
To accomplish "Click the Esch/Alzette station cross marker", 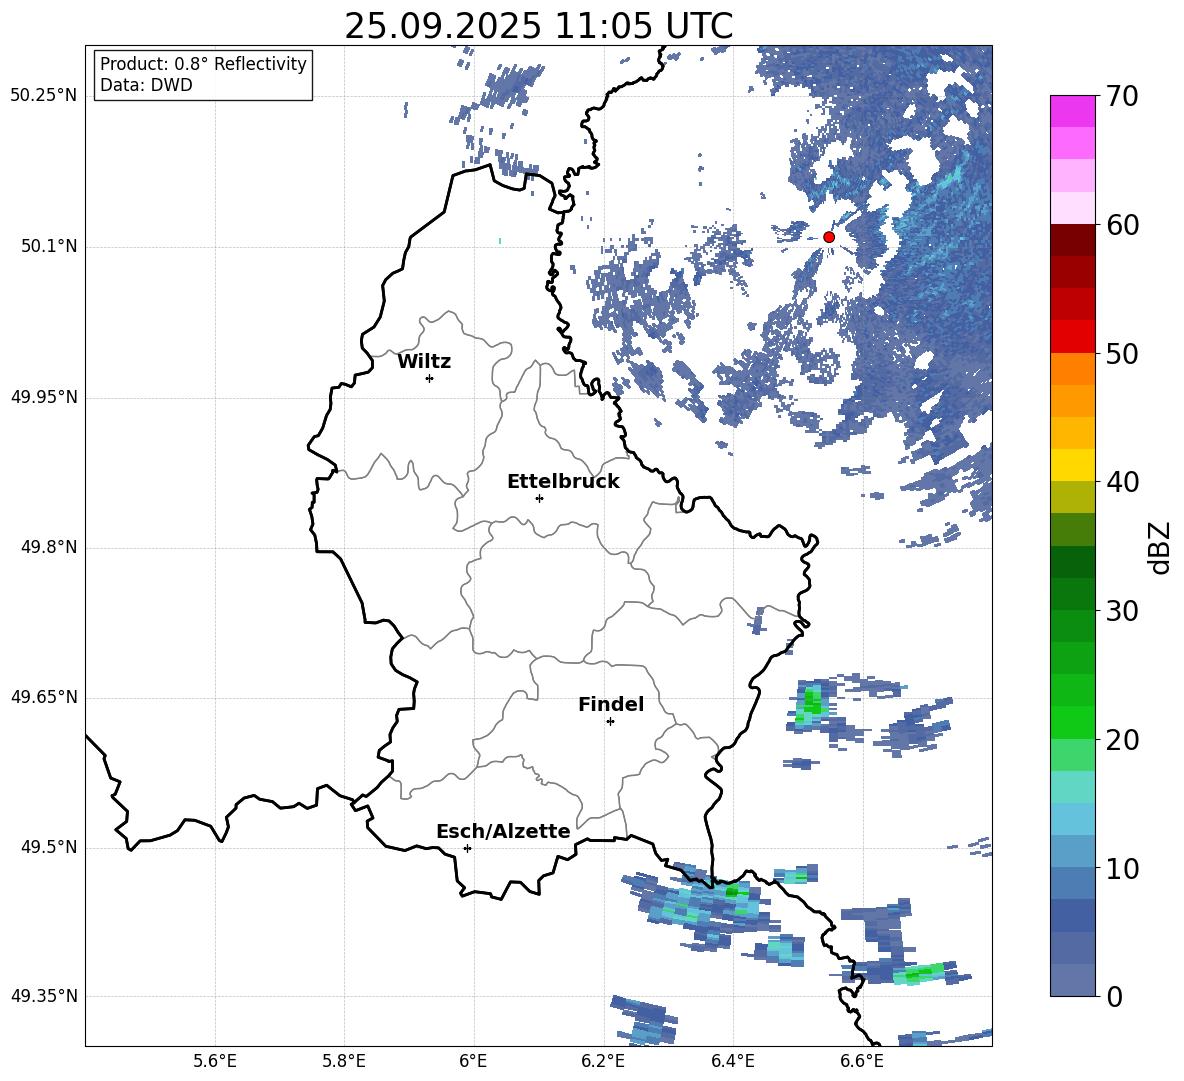I will (467, 848).
